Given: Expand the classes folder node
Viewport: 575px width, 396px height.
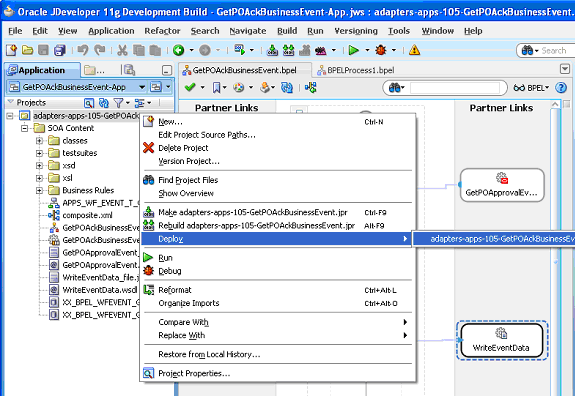Looking at the screenshot, I should click(39, 141).
